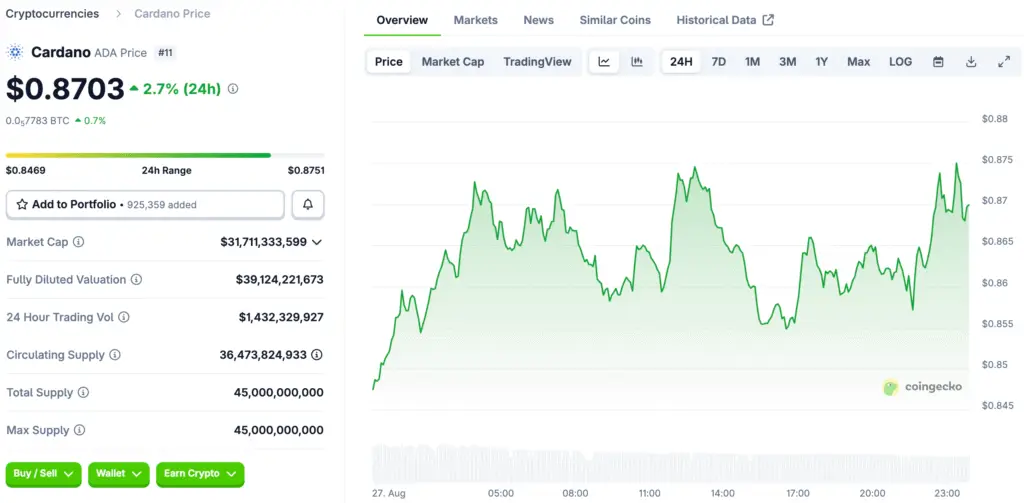1024x503 pixels.
Task: Click the $0.88 price axis label
Action: click(995, 119)
